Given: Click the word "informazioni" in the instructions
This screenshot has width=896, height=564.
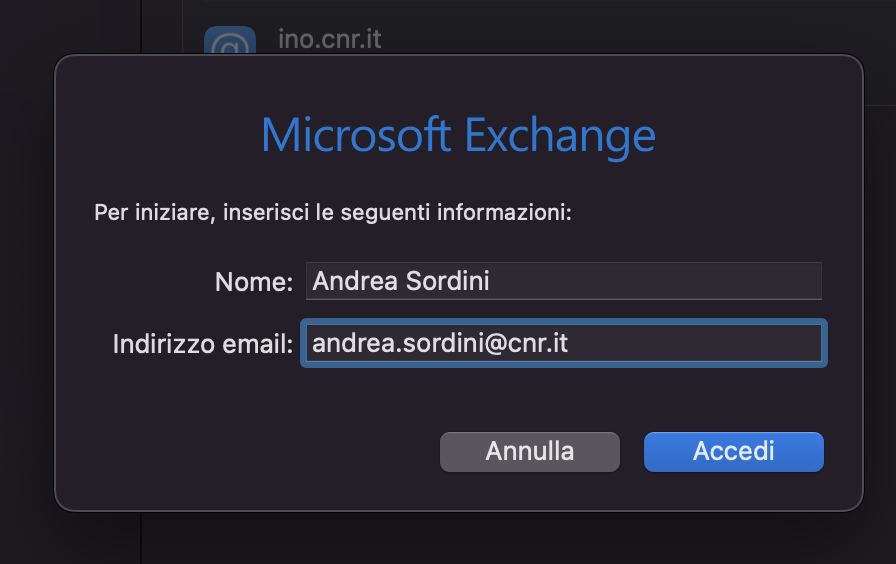Looking at the screenshot, I should [x=504, y=213].
